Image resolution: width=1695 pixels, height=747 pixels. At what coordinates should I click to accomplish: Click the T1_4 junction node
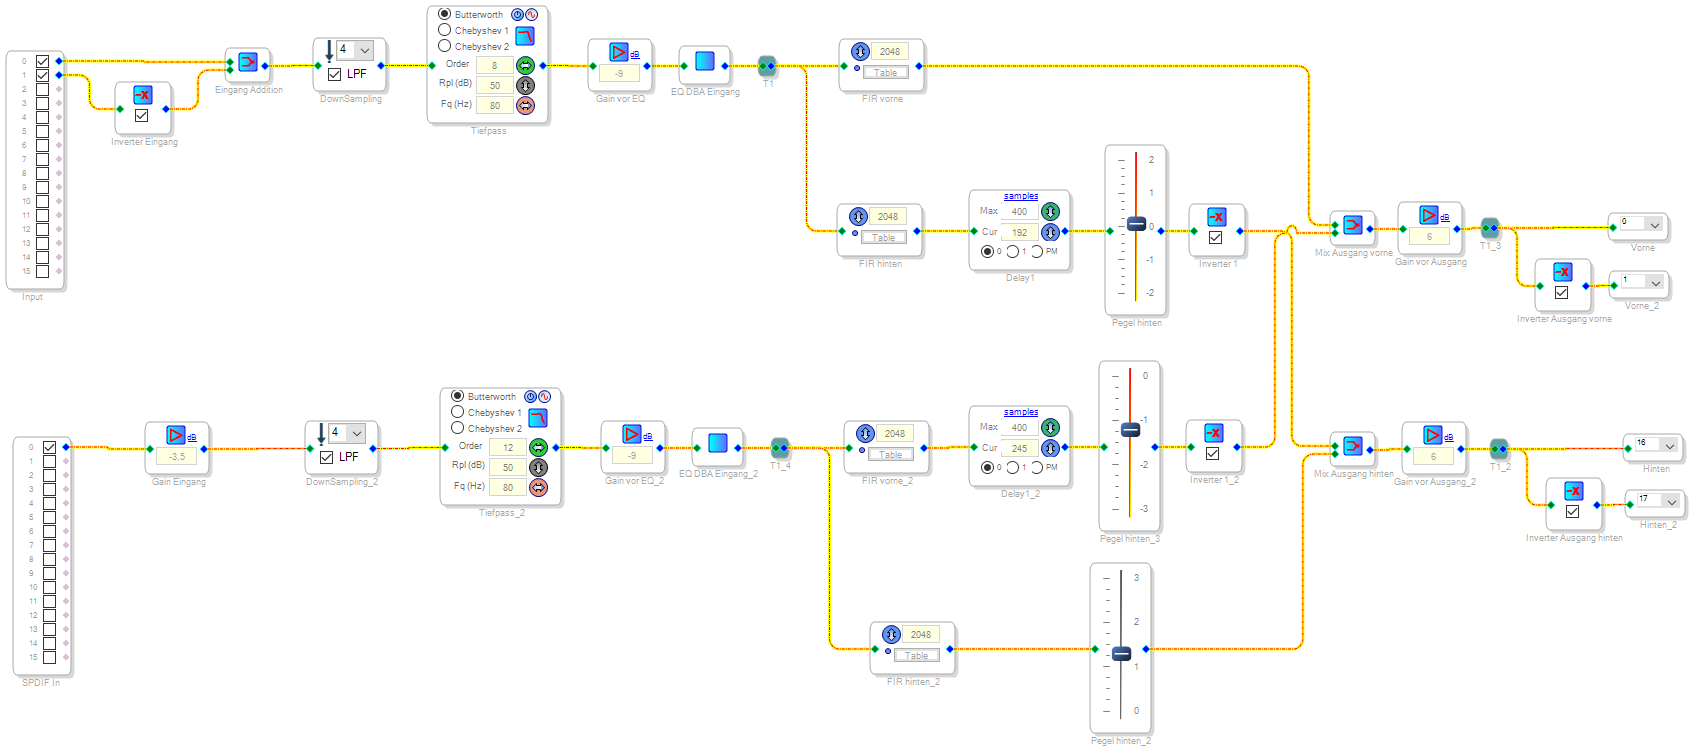click(780, 448)
